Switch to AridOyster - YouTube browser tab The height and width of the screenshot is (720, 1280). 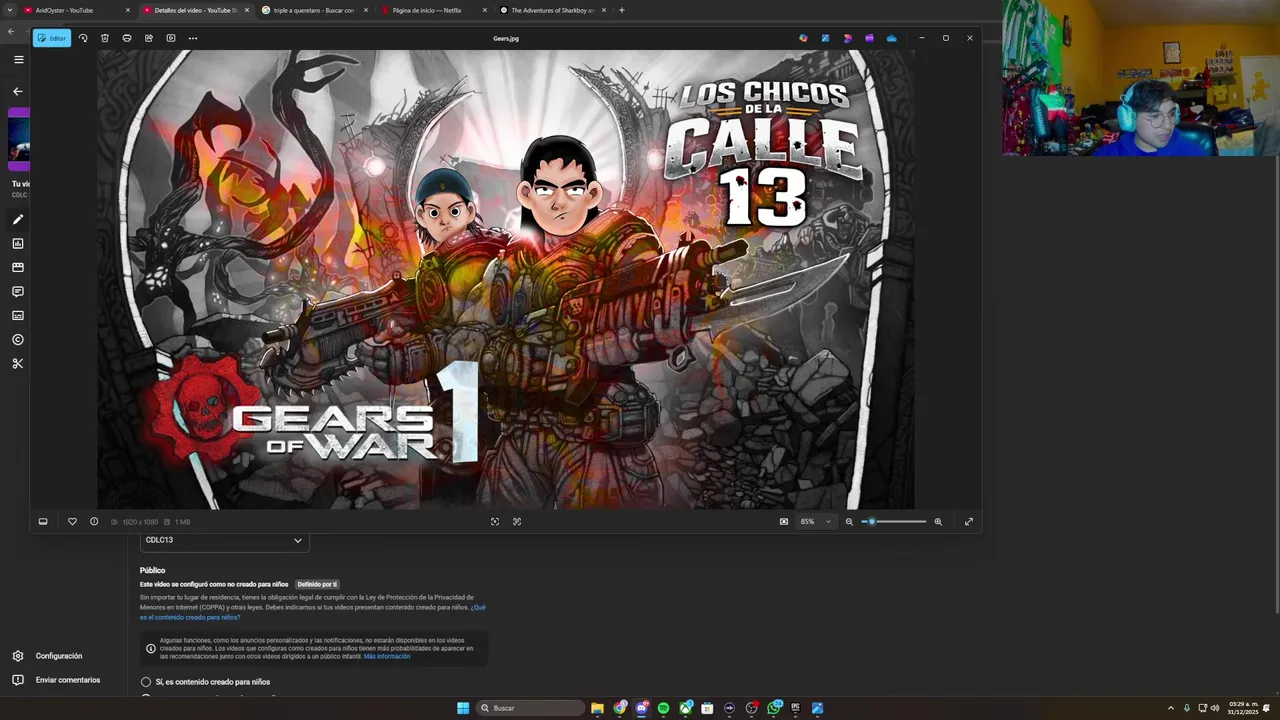(77, 10)
